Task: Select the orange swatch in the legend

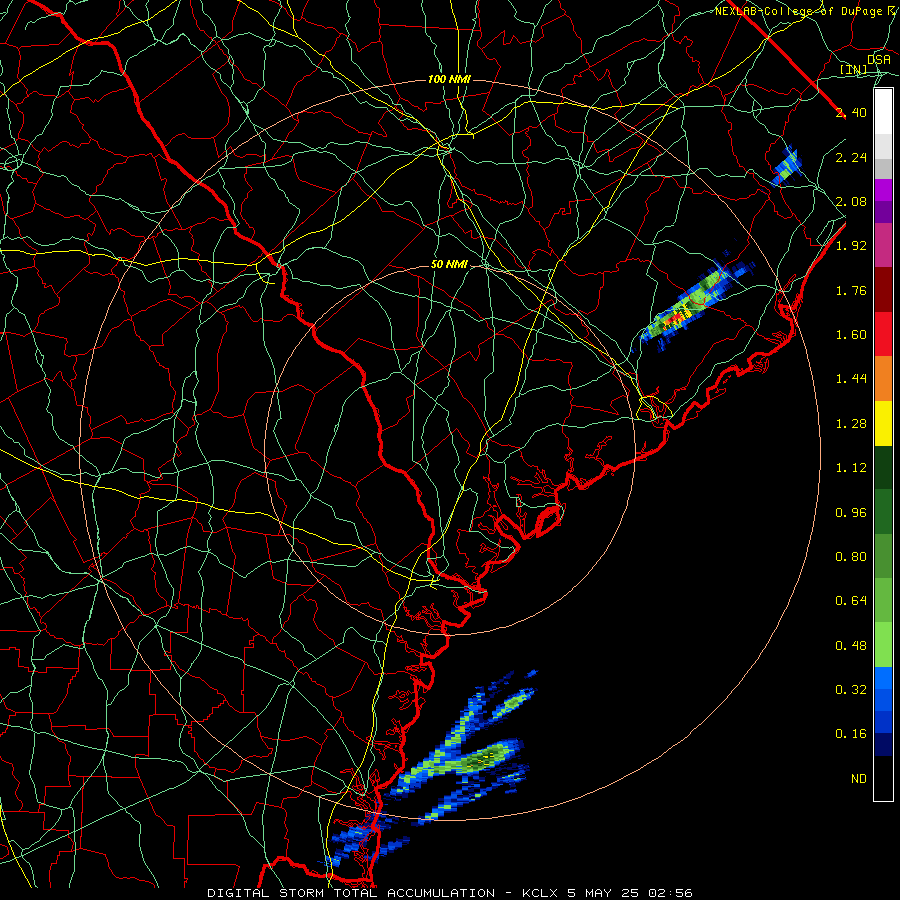Action: click(883, 379)
